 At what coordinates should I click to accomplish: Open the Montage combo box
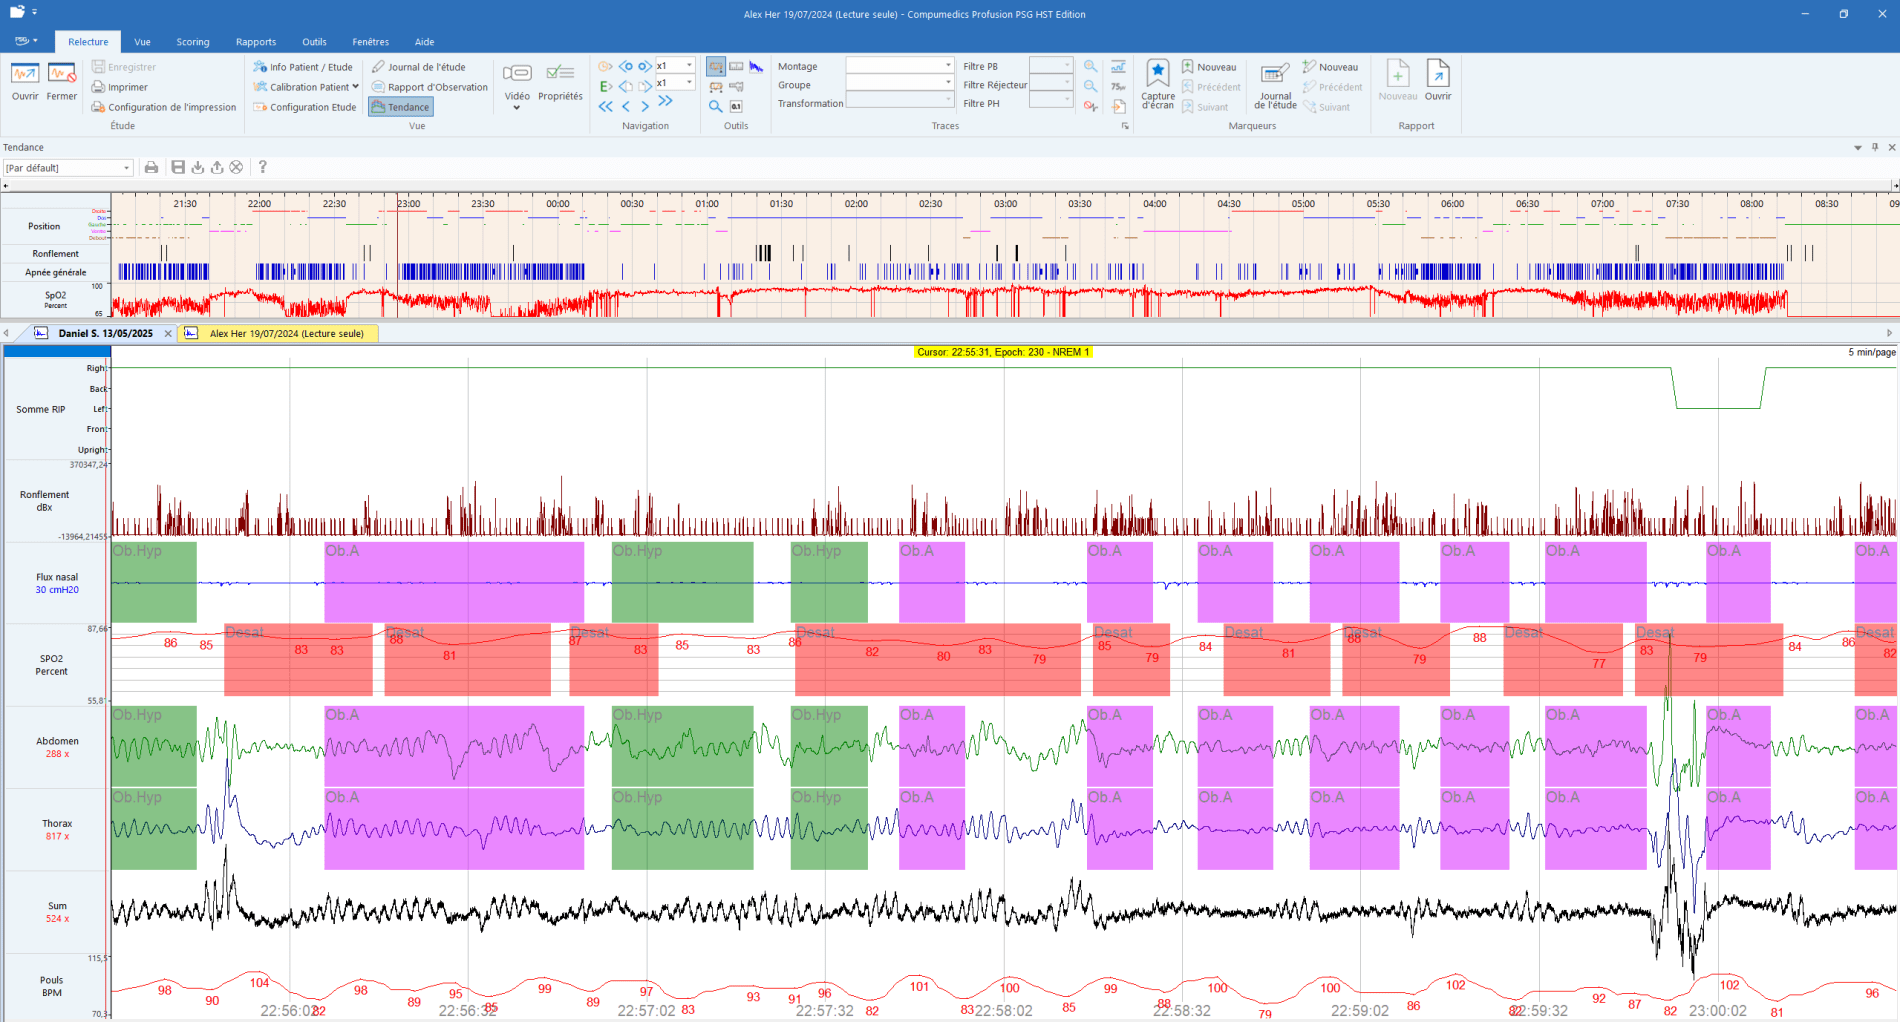900,65
